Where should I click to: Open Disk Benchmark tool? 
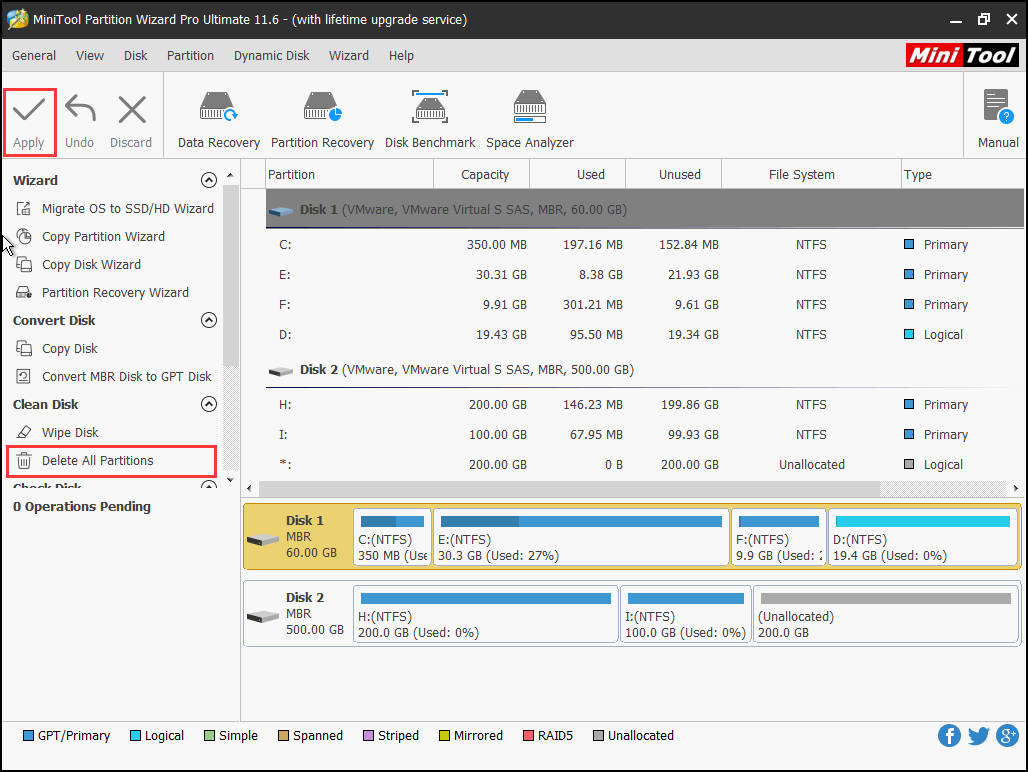[430, 120]
